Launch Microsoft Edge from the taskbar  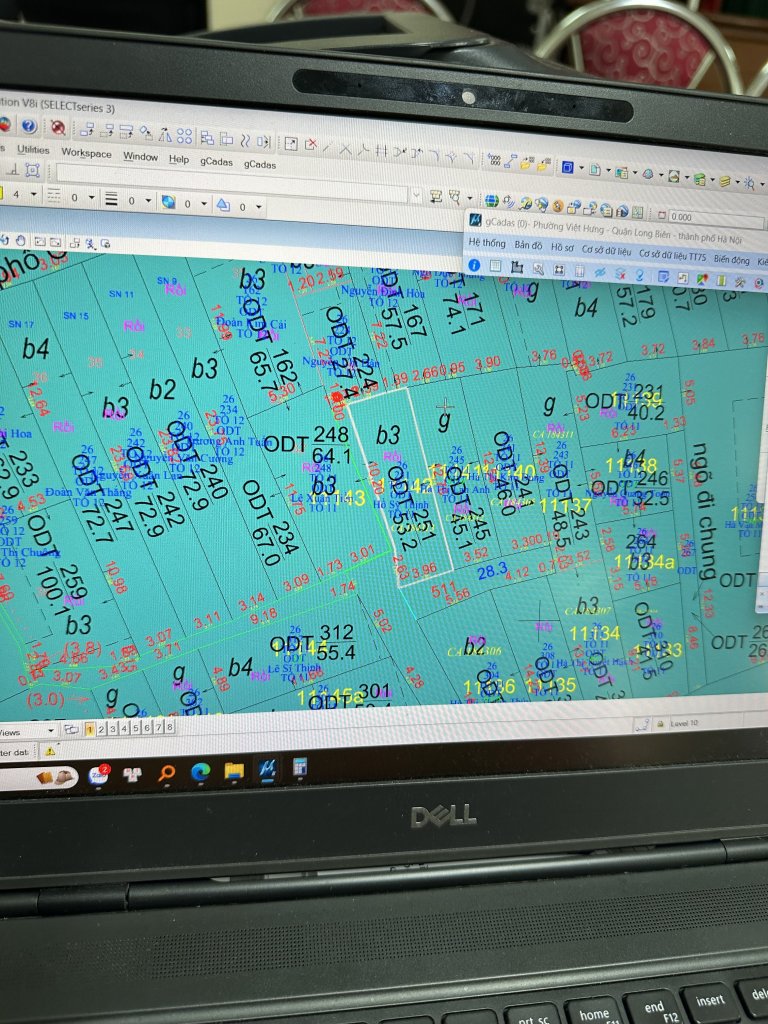(200, 772)
